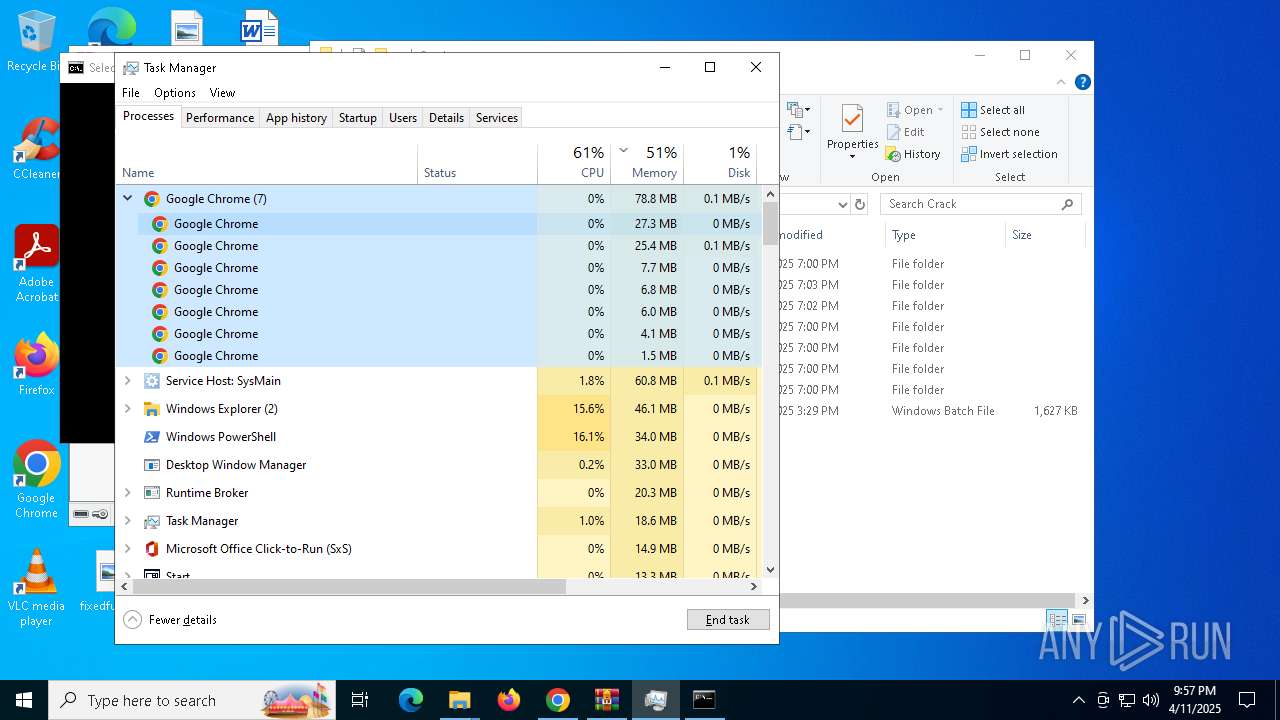Collapse the Google Chrome (7) process group
Screen dimensions: 1280x720
click(x=127, y=198)
